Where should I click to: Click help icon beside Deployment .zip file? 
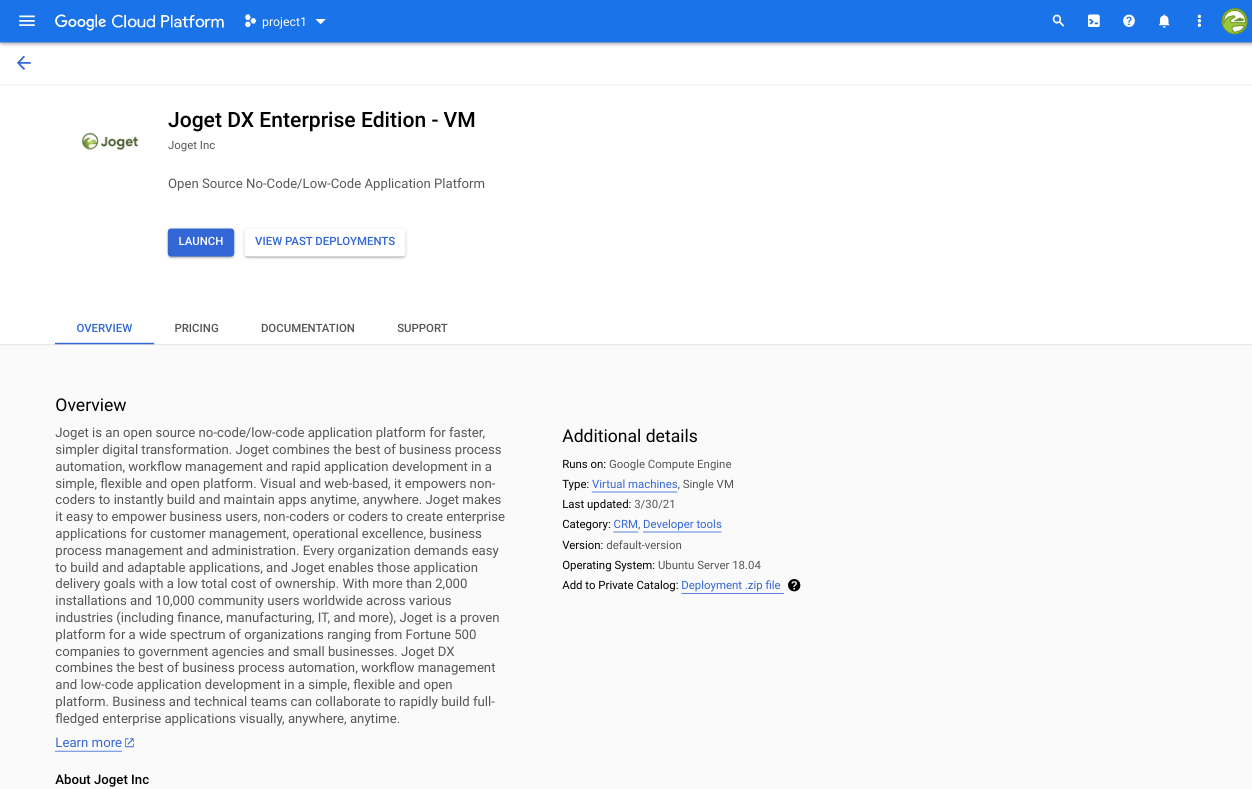[x=794, y=585]
